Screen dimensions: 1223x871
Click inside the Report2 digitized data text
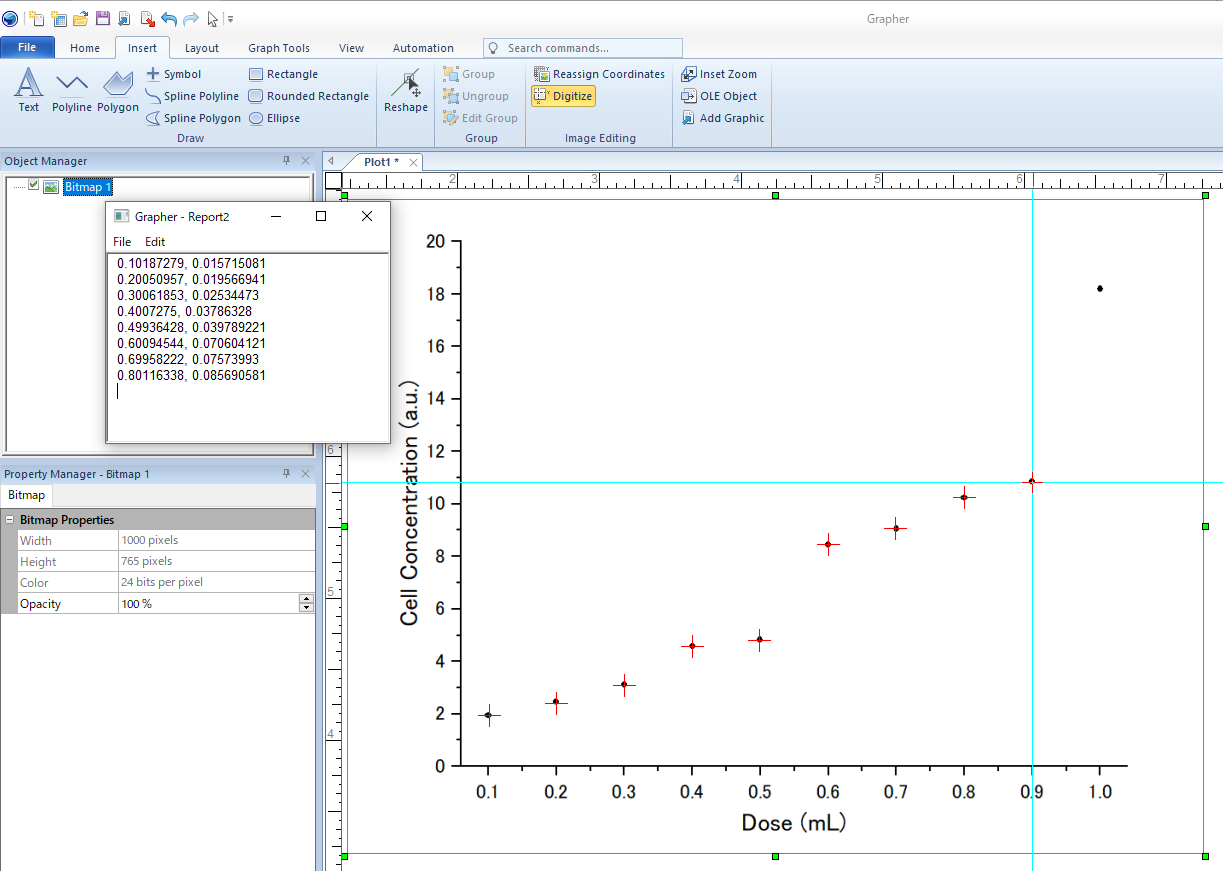pos(248,347)
